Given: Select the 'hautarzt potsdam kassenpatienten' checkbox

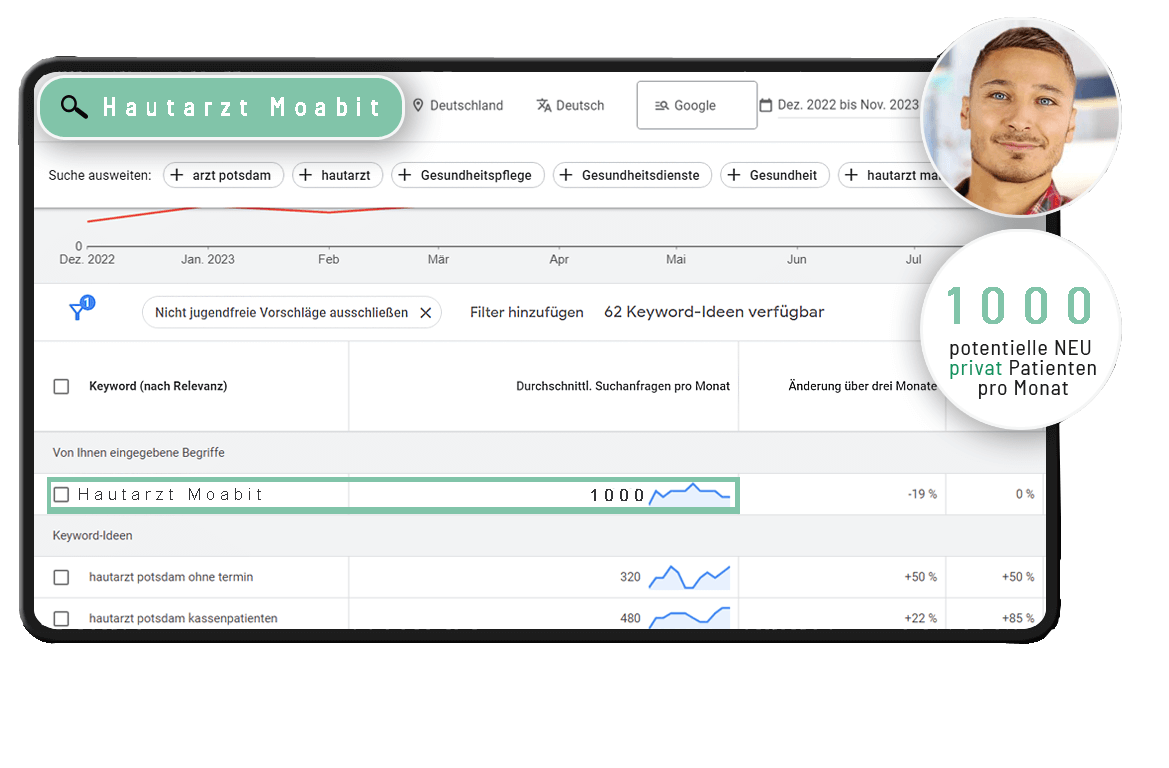Looking at the screenshot, I should 61,618.
